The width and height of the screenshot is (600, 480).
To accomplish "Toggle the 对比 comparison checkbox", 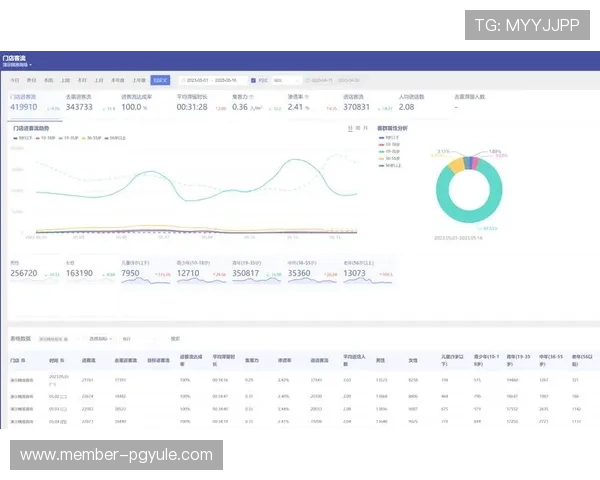I will point(254,80).
